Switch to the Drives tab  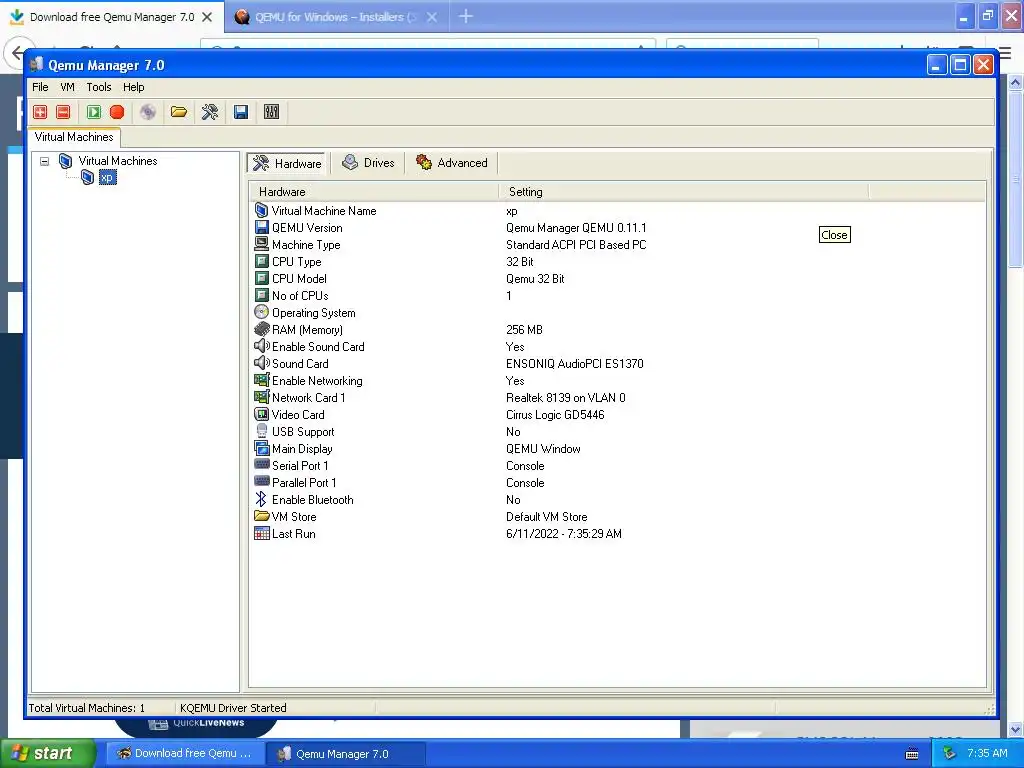pyautogui.click(x=368, y=163)
